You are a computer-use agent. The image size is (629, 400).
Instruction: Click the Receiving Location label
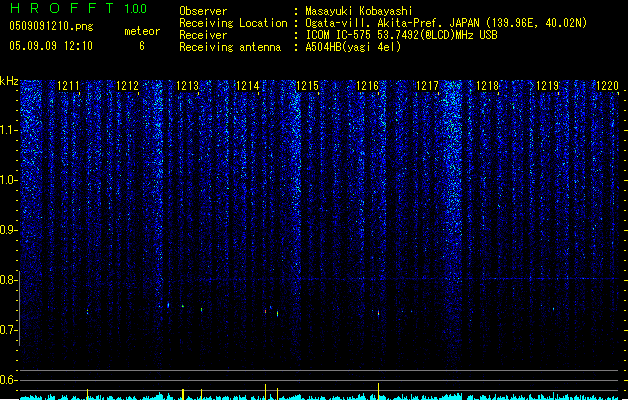coord(233,23)
